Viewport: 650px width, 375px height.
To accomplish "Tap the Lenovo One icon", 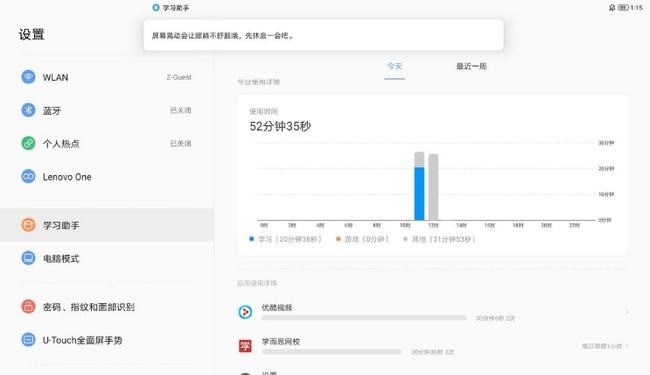I will [x=28, y=177].
